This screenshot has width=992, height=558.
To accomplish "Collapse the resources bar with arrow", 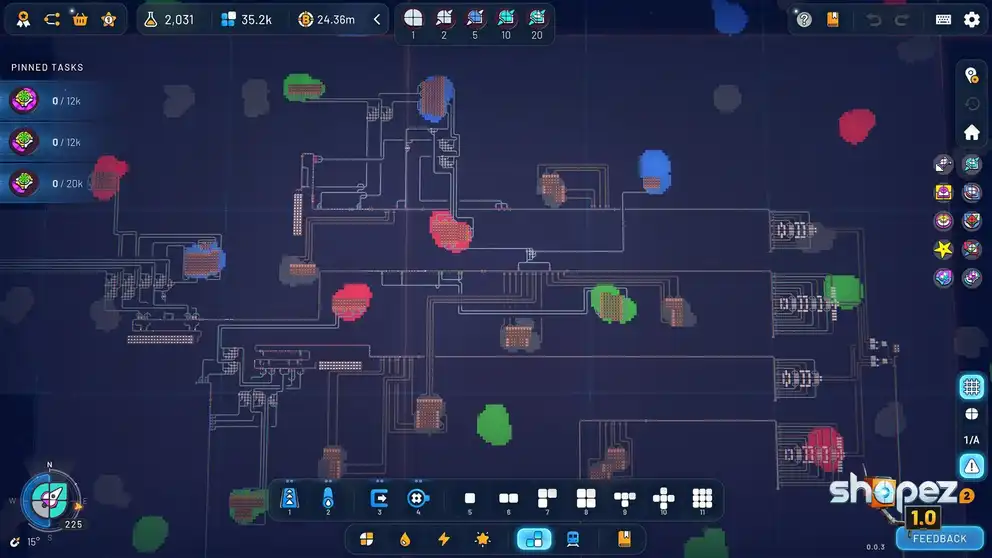I will tap(377, 19).
